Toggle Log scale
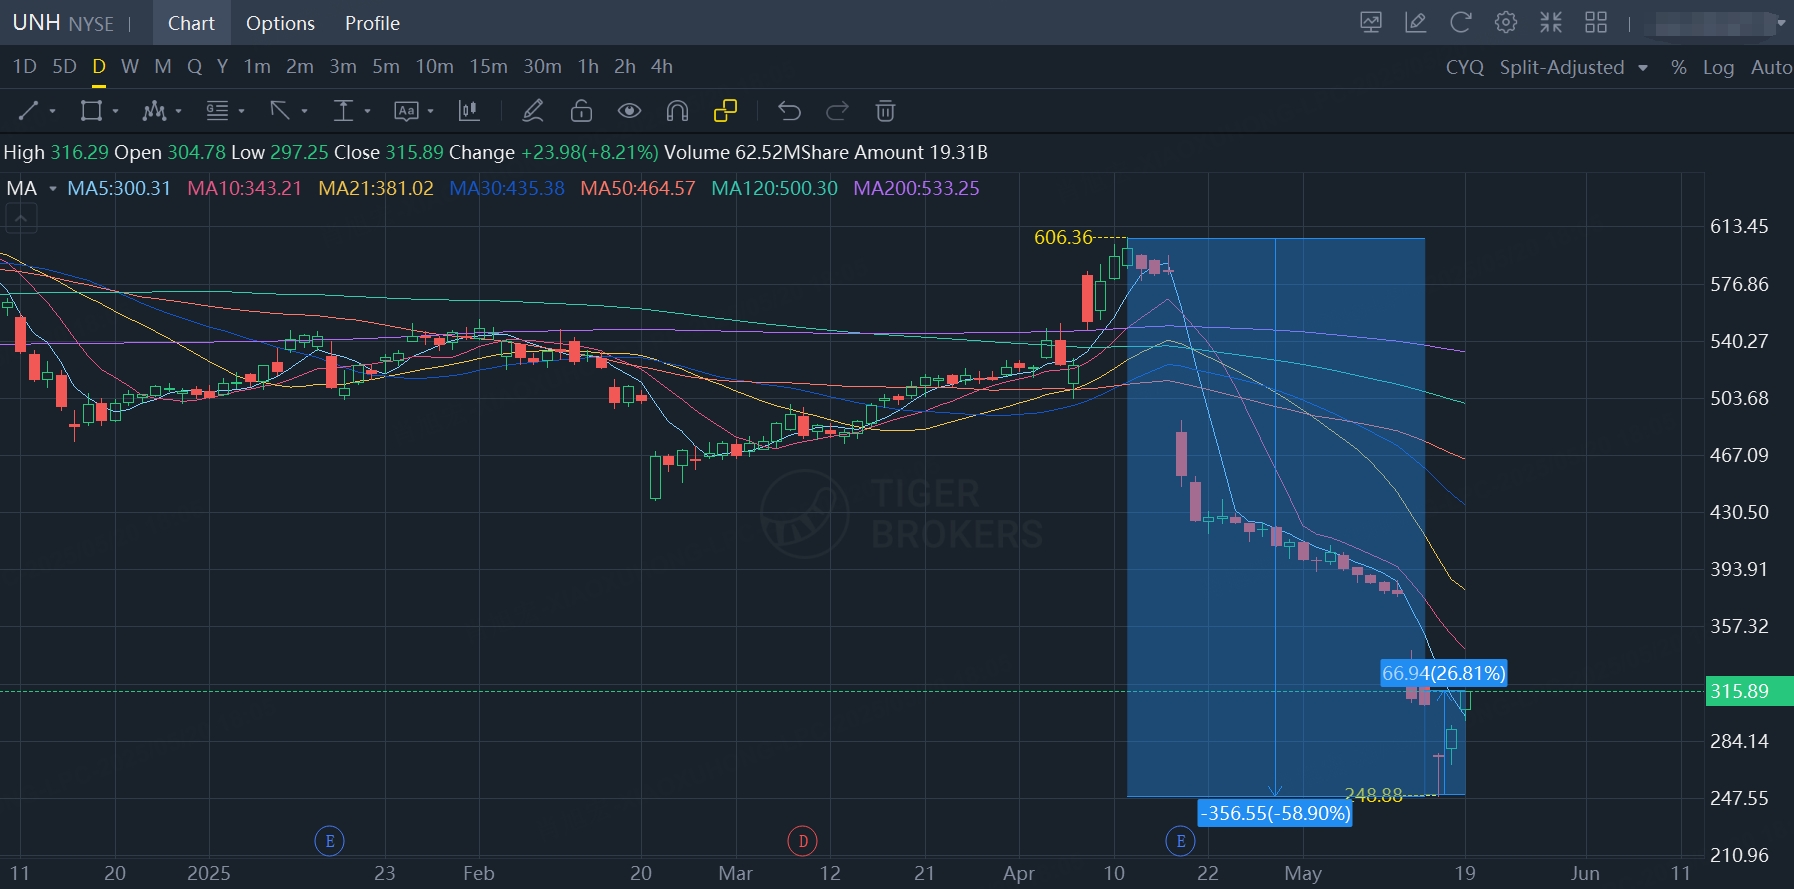This screenshot has width=1794, height=889. (x=1718, y=67)
